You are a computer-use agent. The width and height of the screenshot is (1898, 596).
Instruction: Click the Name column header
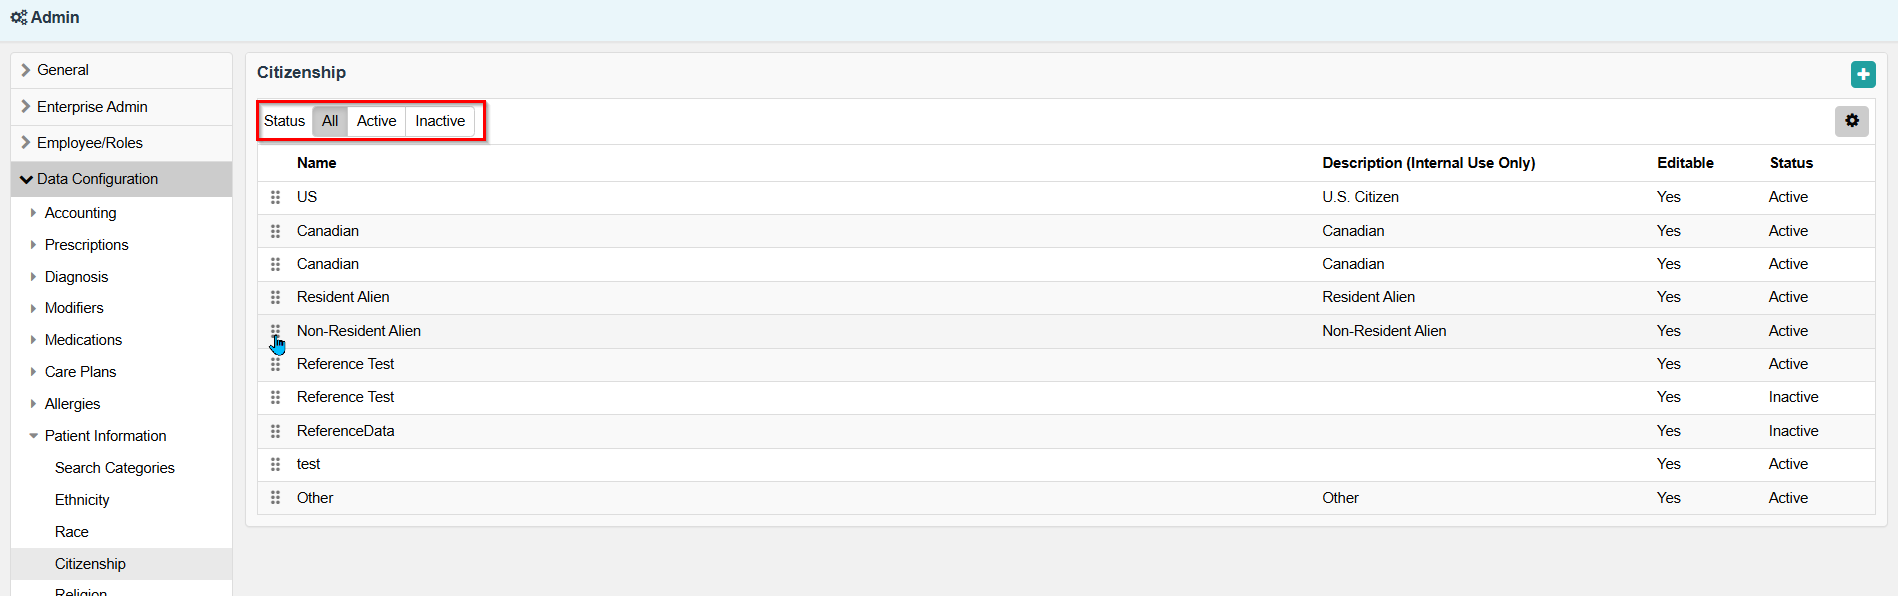(x=316, y=163)
